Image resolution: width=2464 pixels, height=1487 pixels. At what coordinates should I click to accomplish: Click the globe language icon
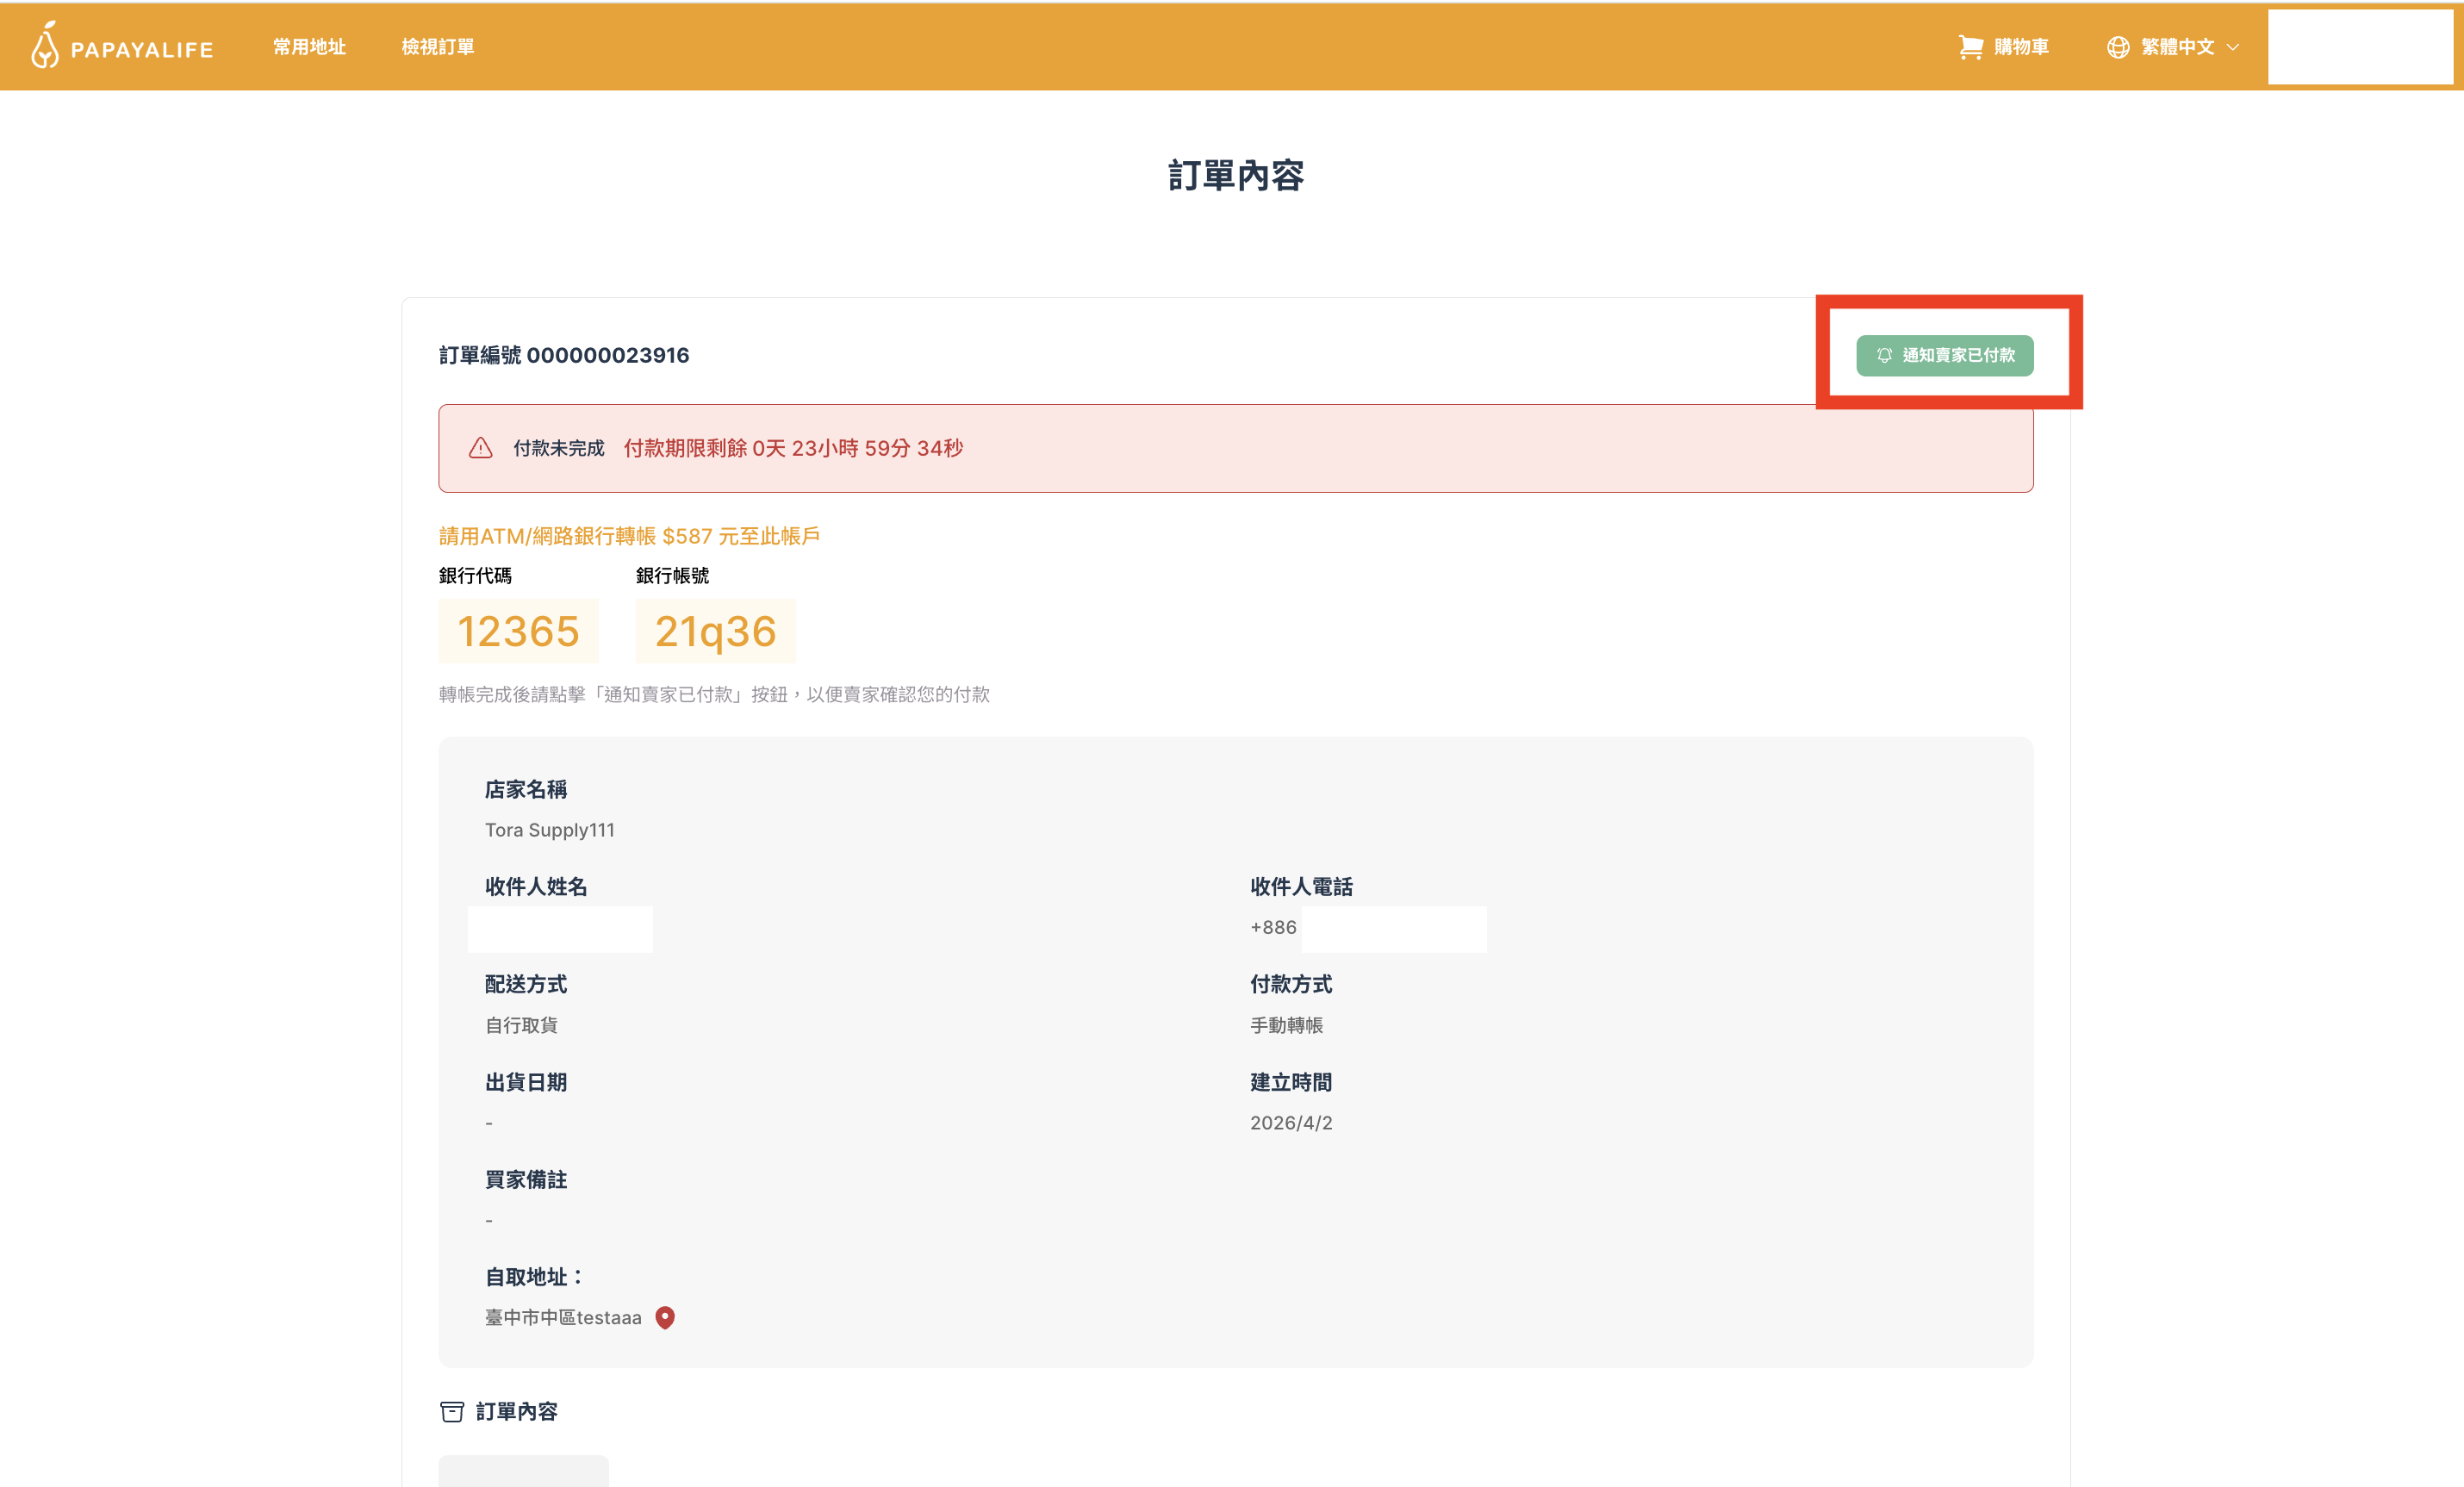2119,46
